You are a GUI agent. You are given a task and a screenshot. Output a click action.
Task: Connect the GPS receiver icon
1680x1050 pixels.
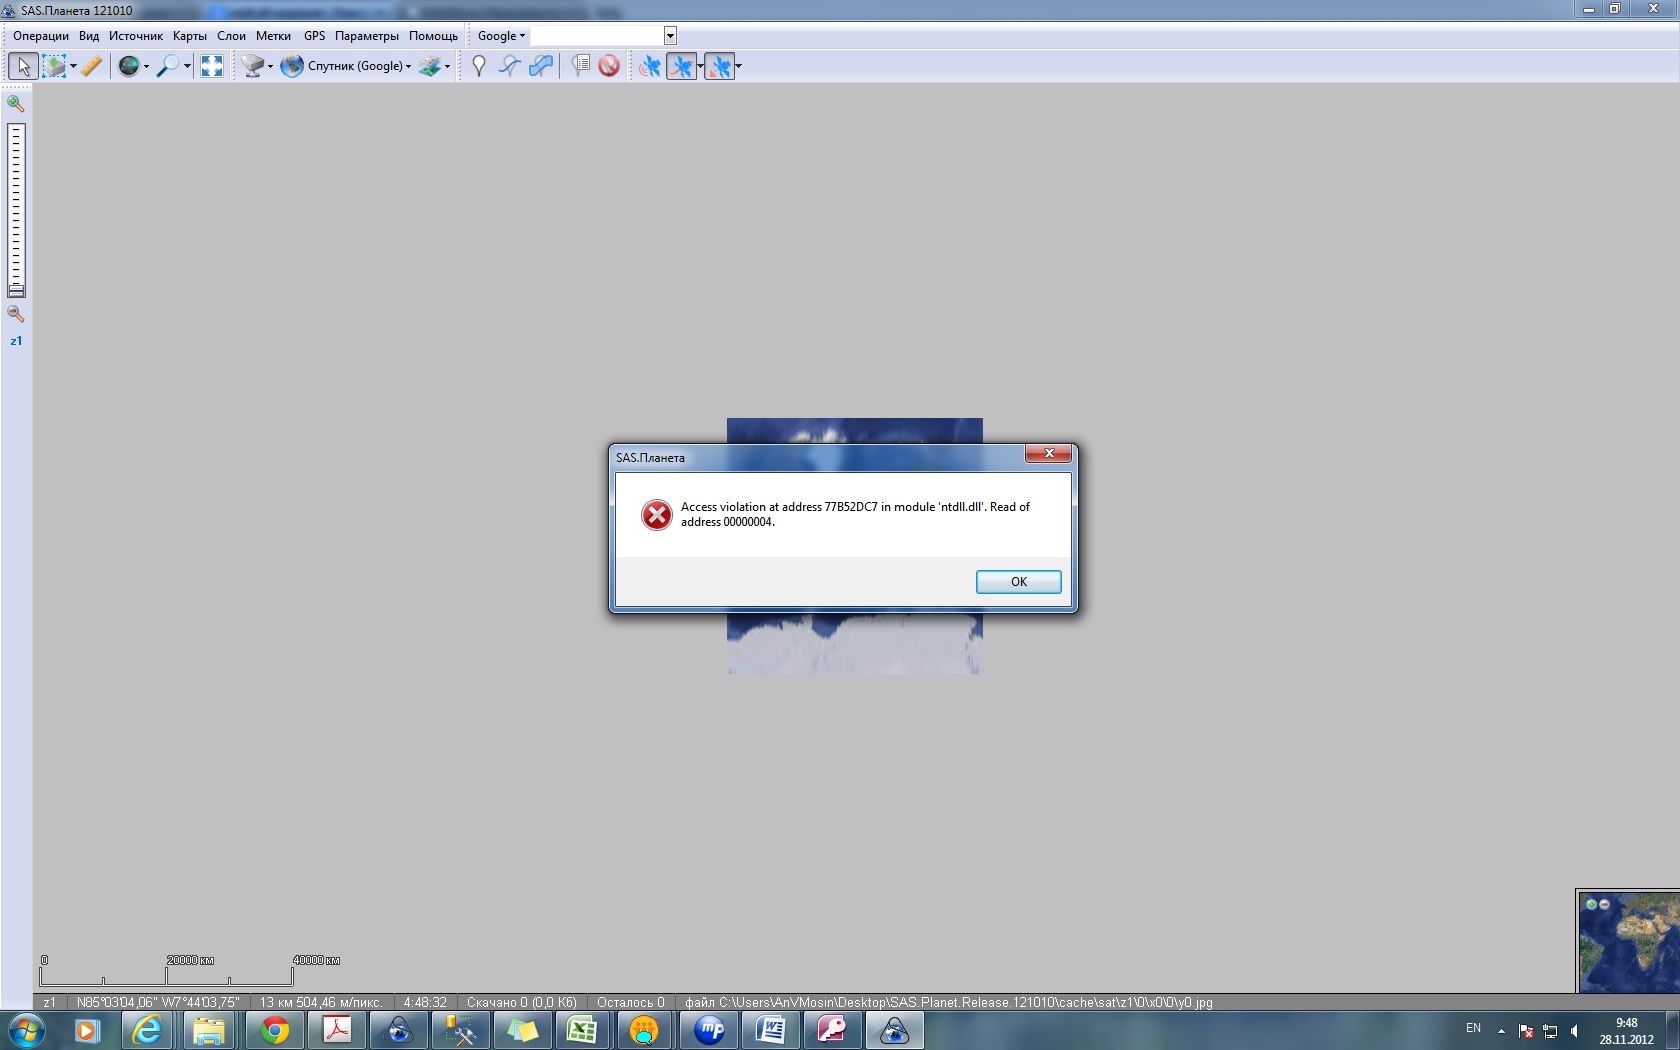point(650,66)
